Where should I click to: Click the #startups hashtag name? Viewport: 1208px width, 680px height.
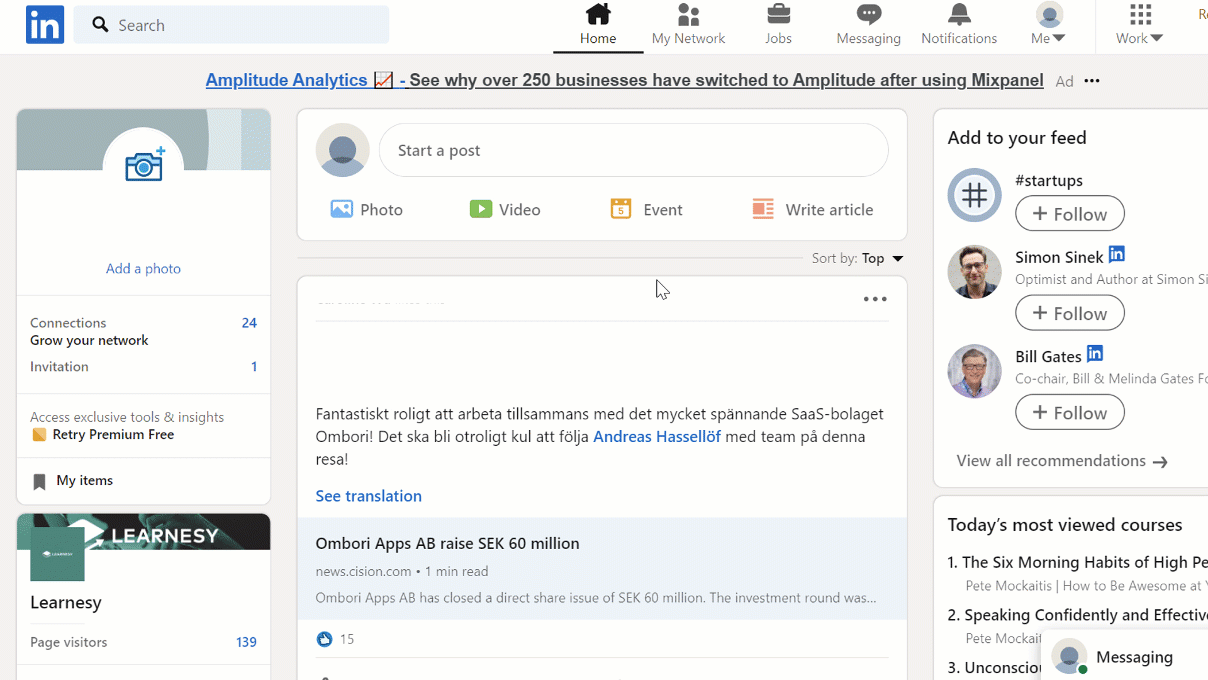(1049, 180)
